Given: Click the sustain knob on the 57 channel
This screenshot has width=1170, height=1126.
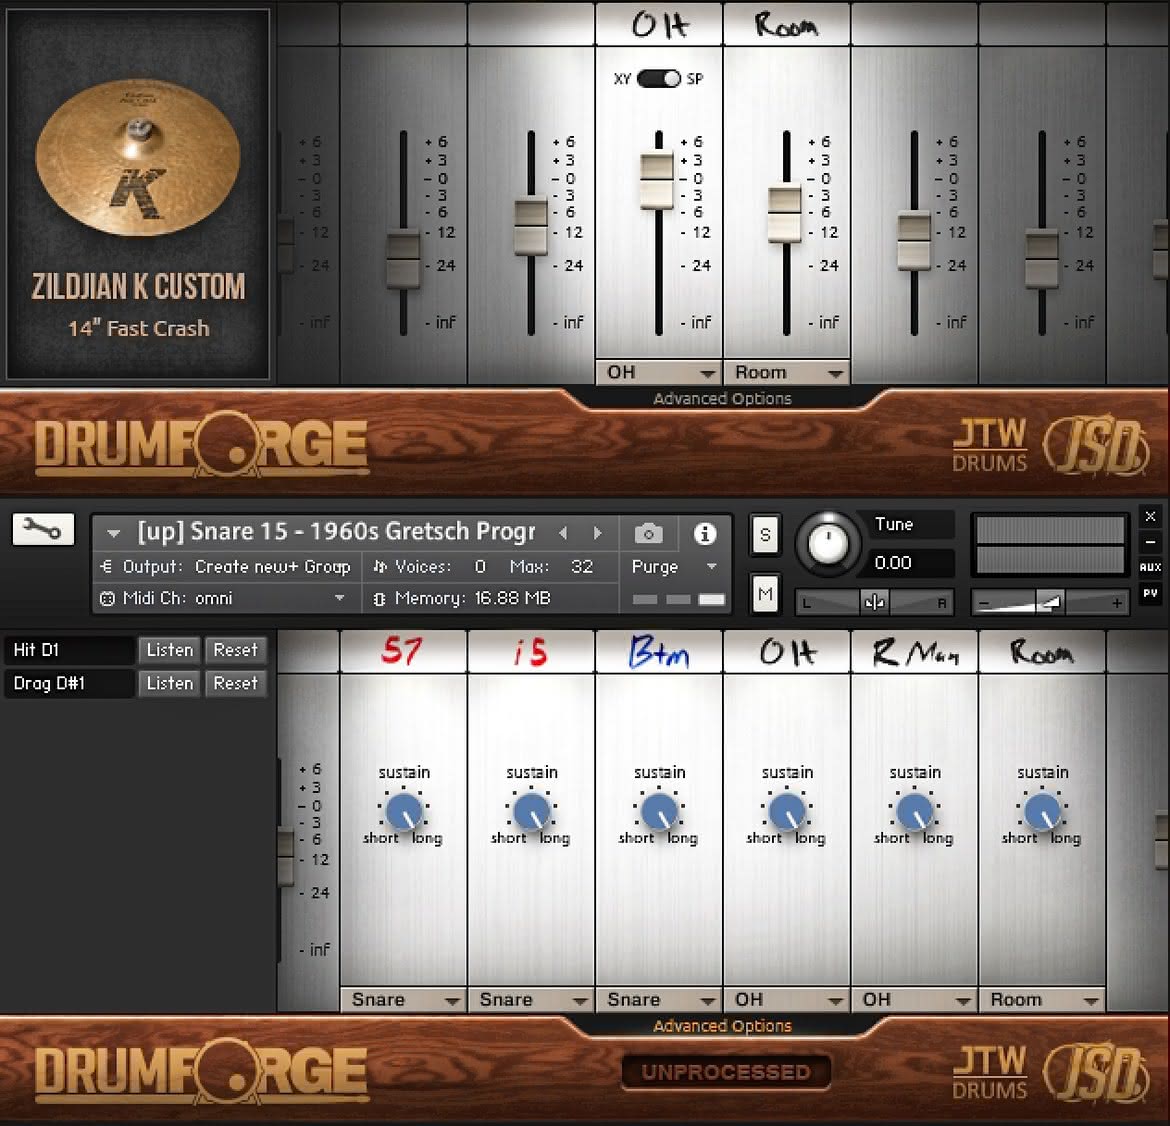Looking at the screenshot, I should [404, 812].
